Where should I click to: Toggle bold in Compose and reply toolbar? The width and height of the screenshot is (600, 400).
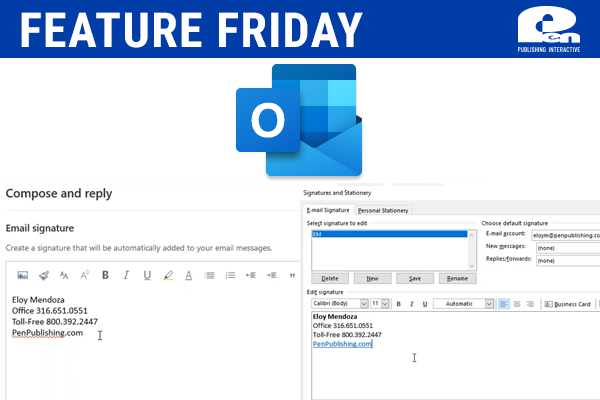[x=105, y=275]
